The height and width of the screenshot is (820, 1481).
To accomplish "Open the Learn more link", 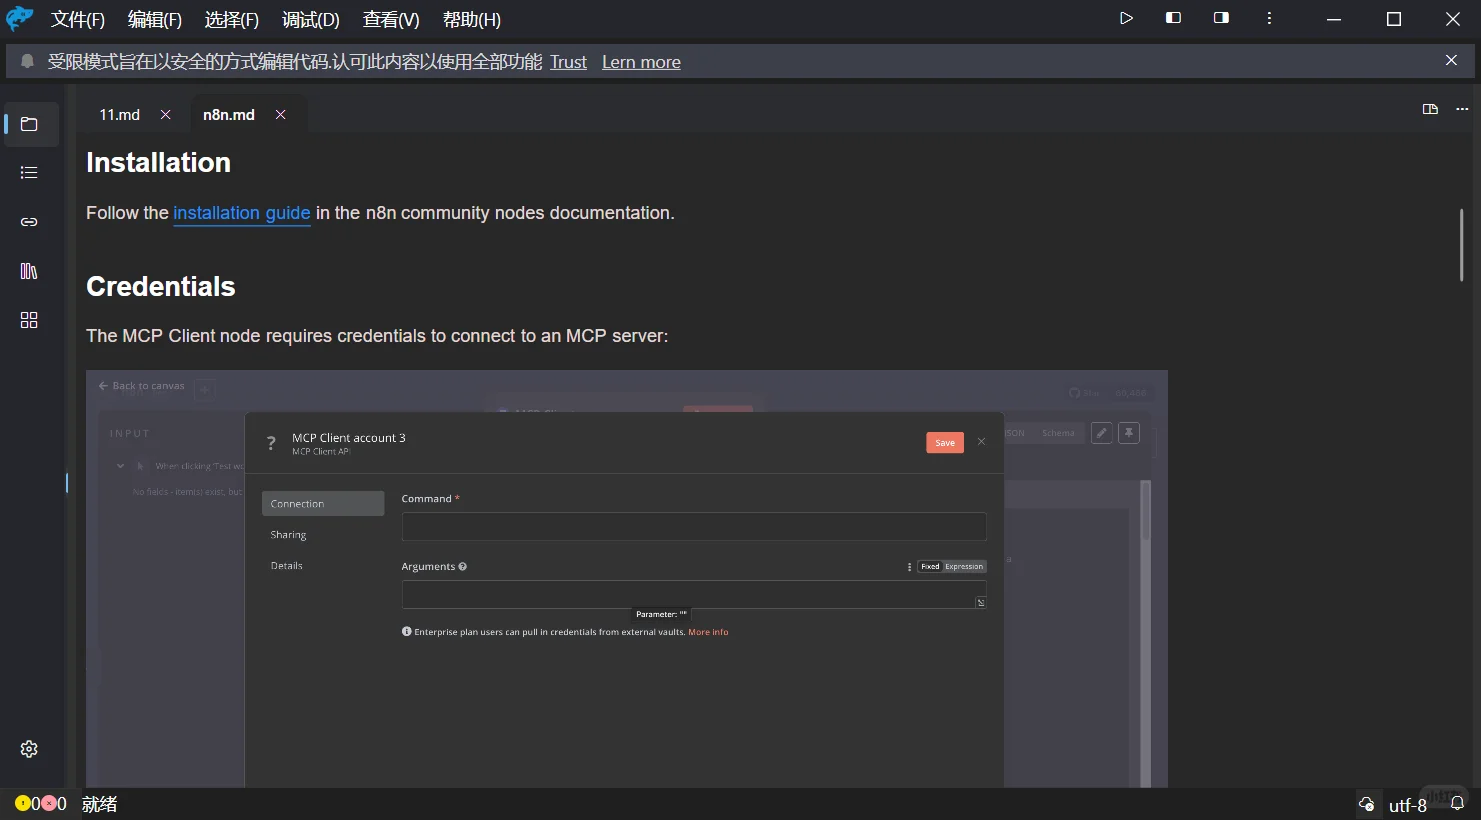I will click(x=641, y=62).
